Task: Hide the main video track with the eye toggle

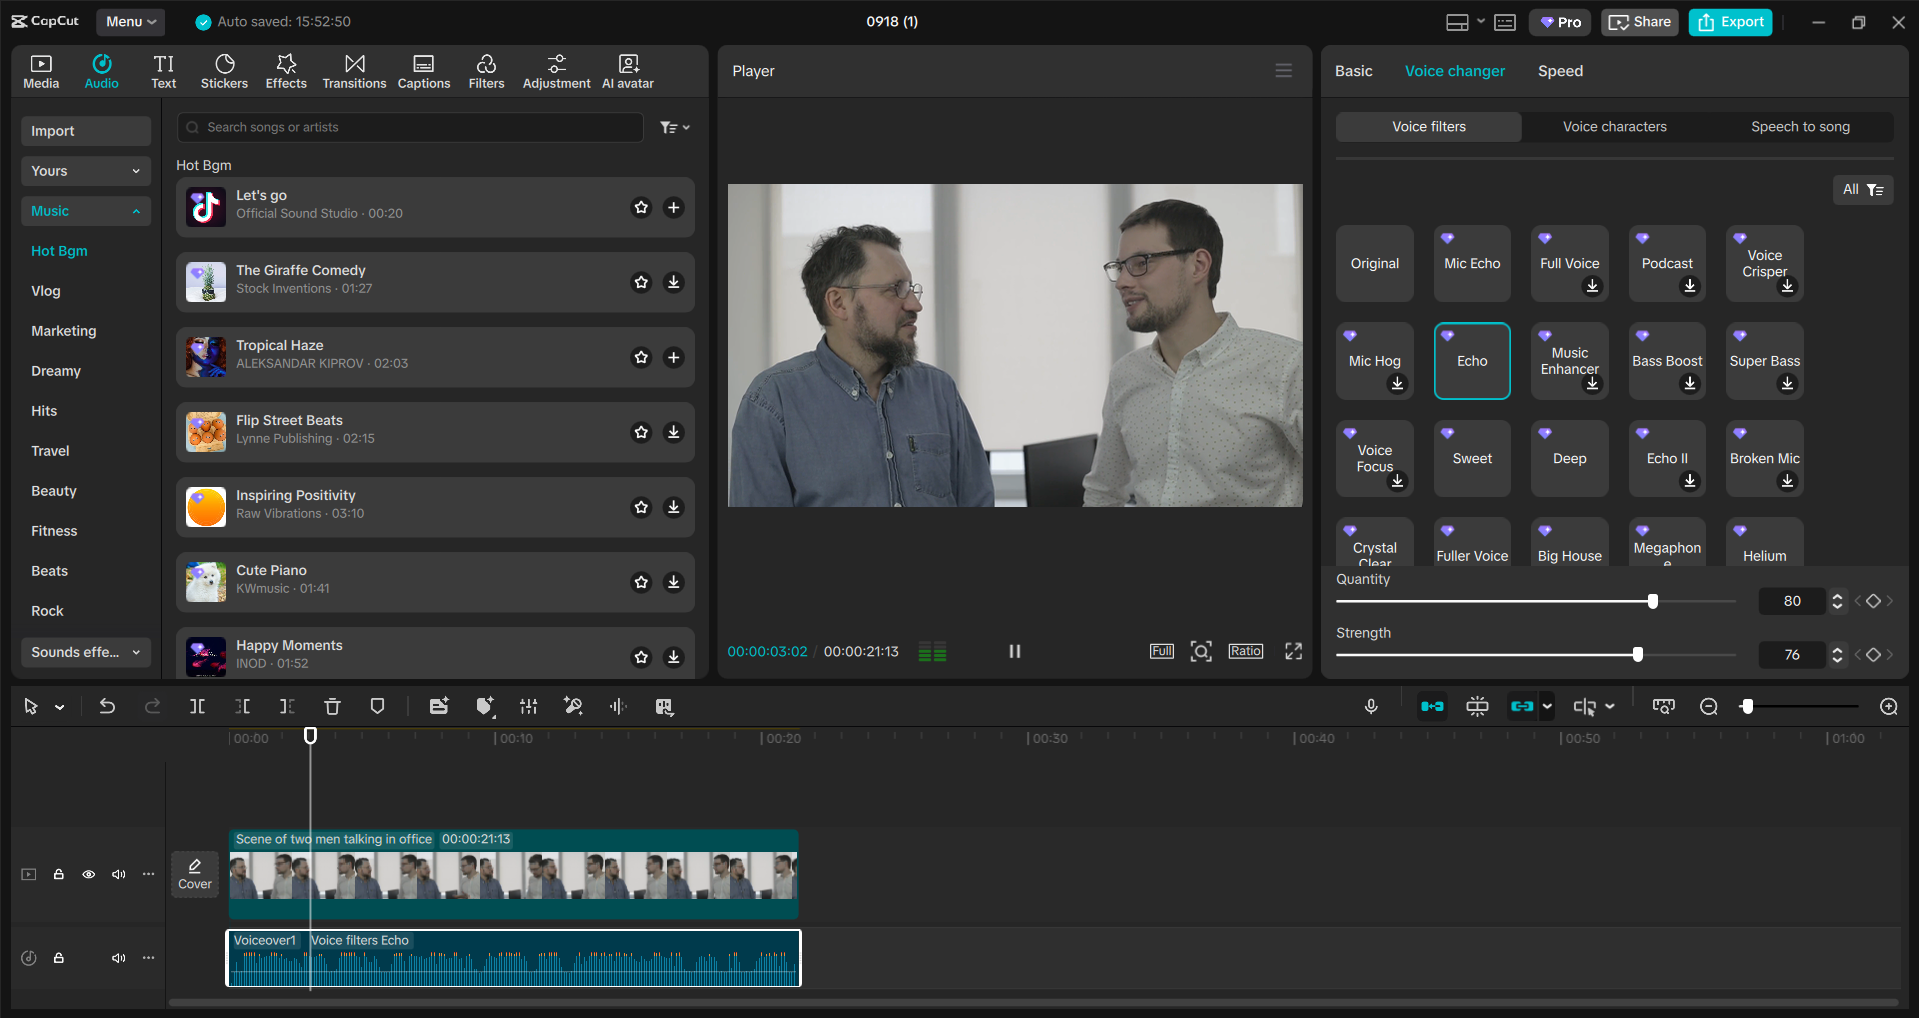Action: [89, 873]
